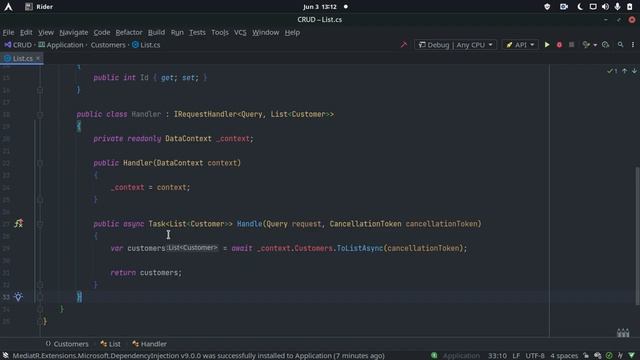Click the green check status bar icon
Viewport: 640px width, 360px height.
609,356
